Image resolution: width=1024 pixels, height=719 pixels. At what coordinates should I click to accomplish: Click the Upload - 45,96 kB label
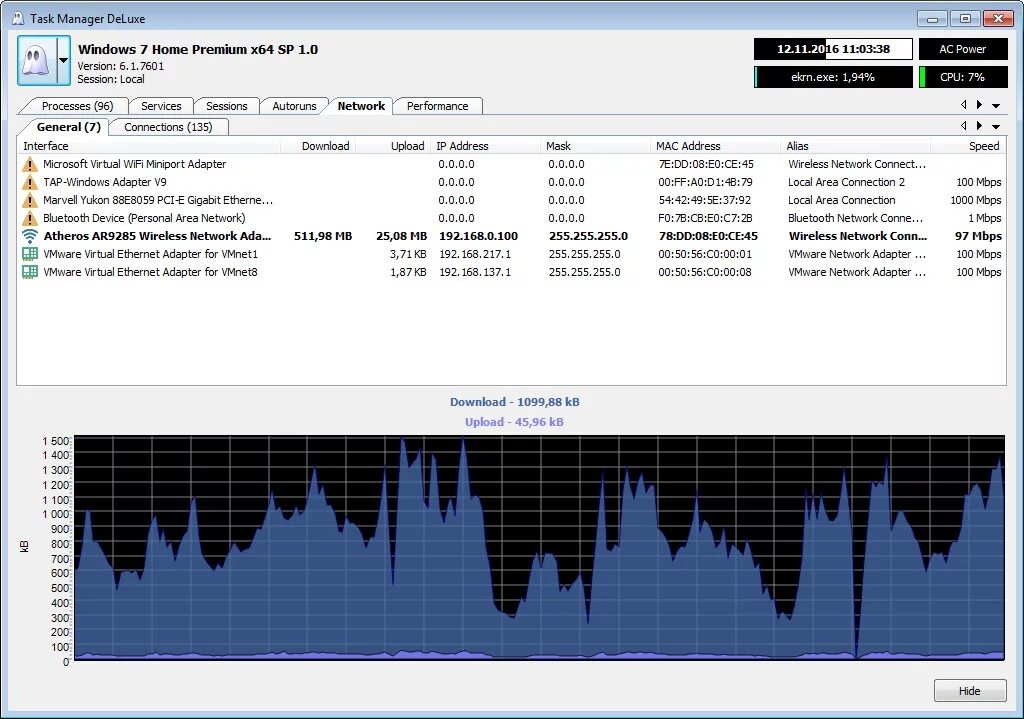click(x=514, y=422)
